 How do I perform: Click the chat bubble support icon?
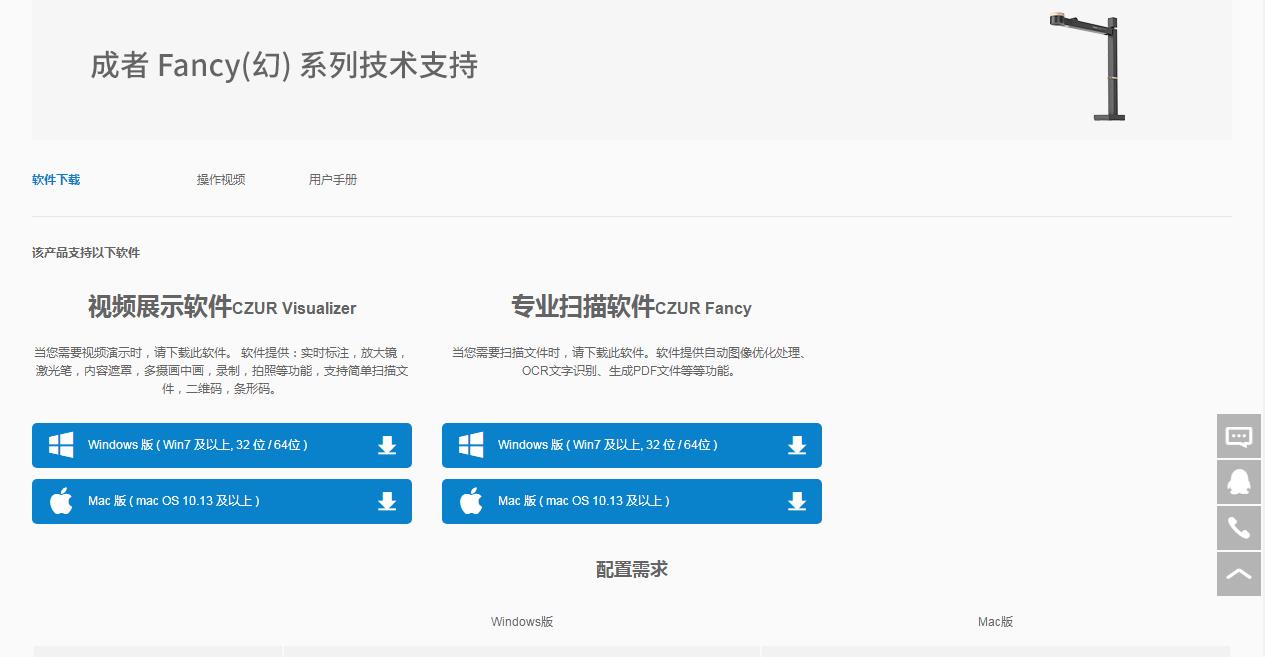click(1238, 436)
